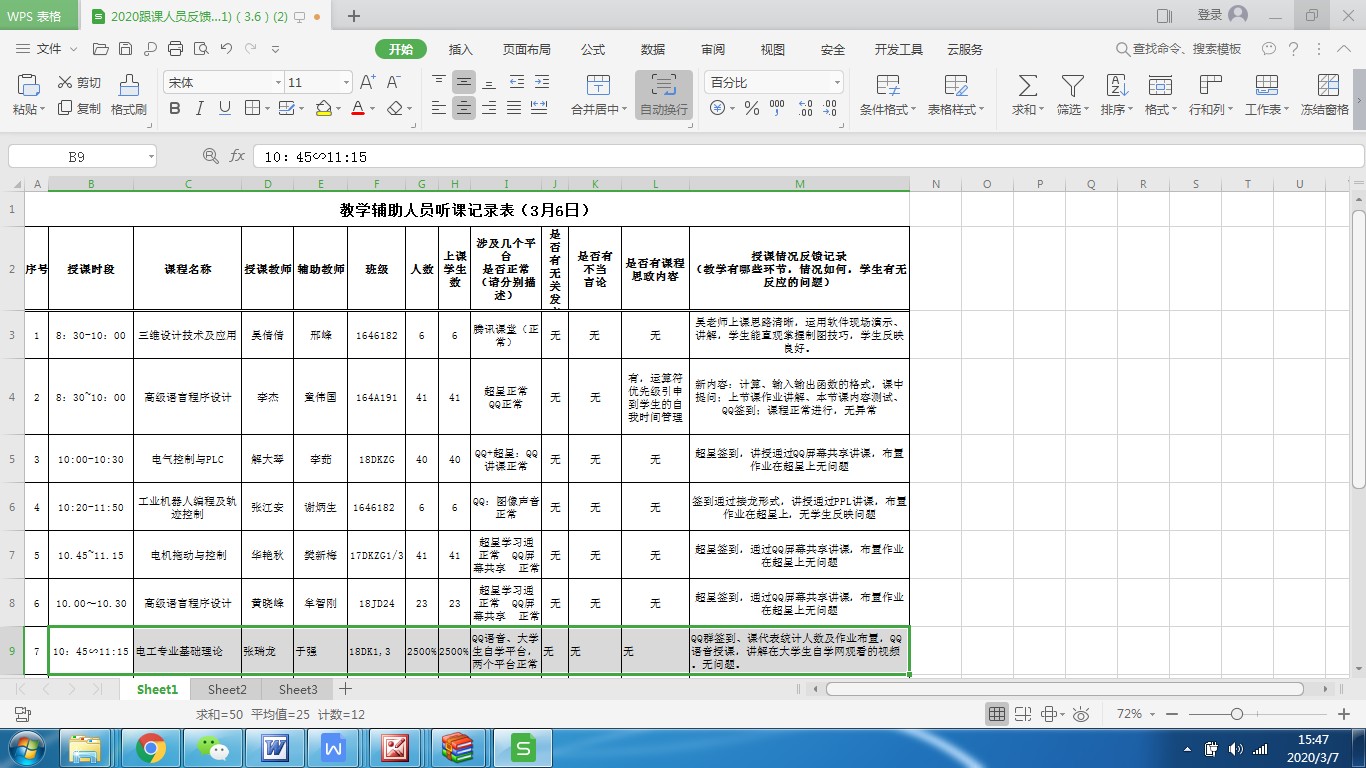Toggle vertical middle alignment
This screenshot has height=768, width=1366.
[464, 82]
